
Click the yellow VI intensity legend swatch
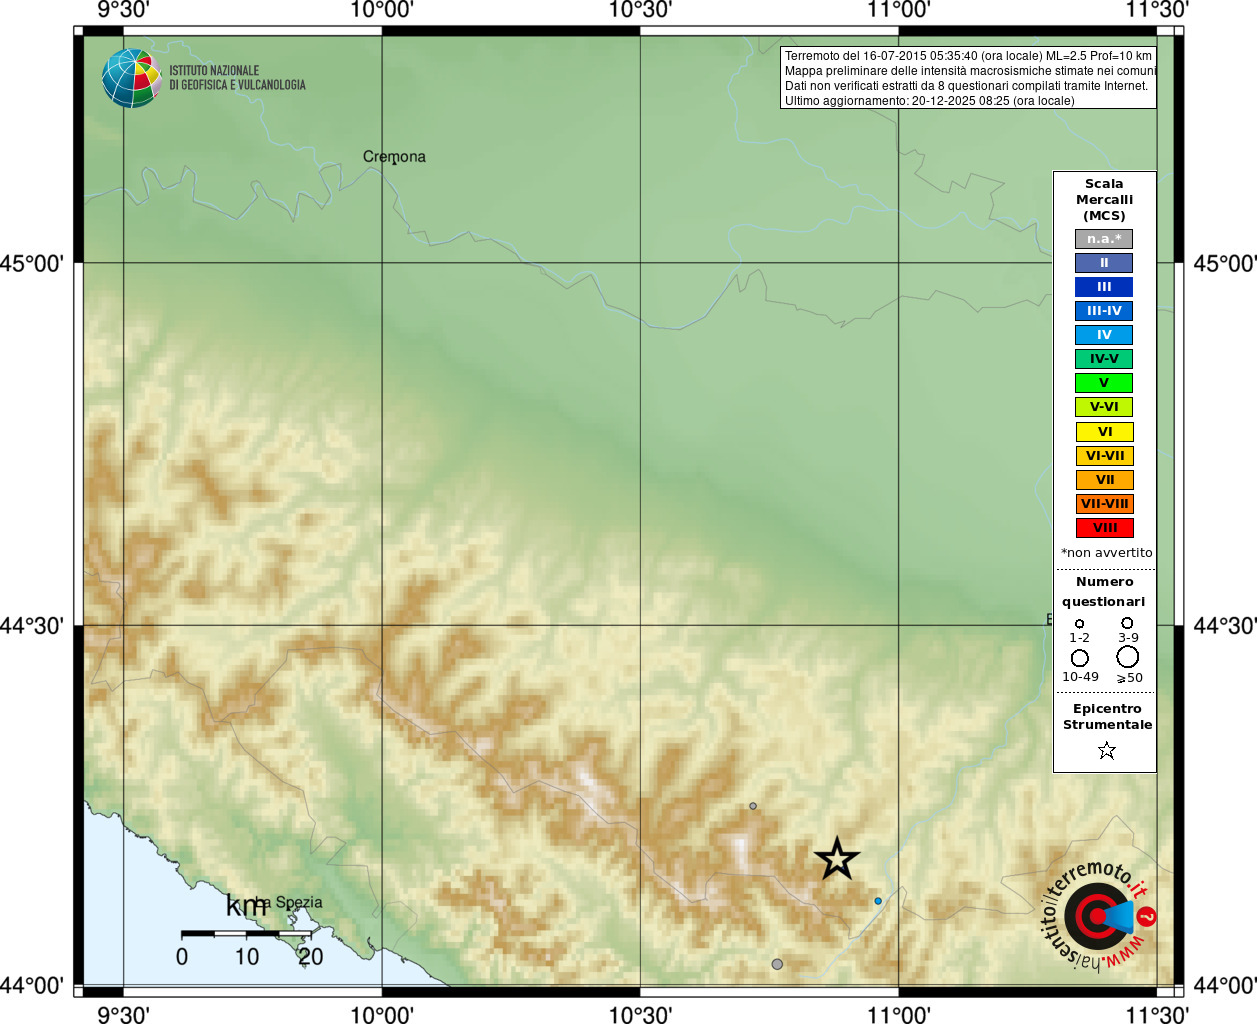[1104, 432]
